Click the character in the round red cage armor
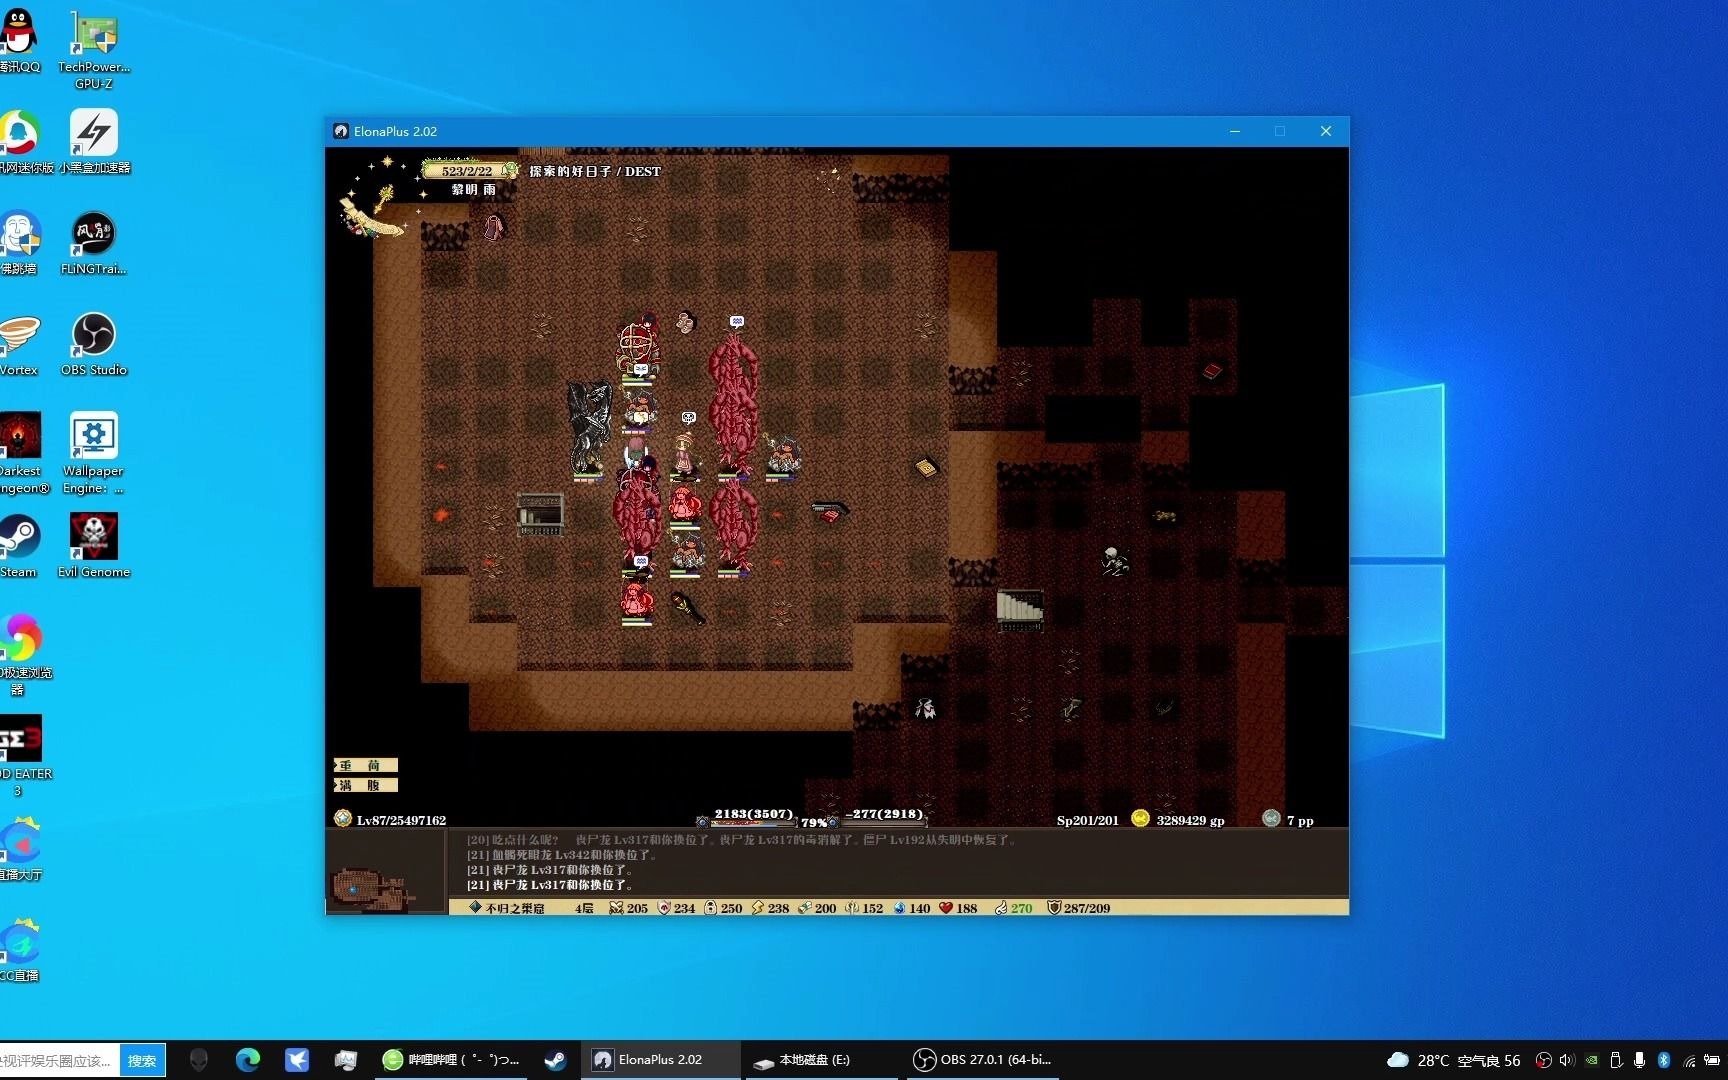The height and width of the screenshot is (1080, 1728). pos(639,345)
